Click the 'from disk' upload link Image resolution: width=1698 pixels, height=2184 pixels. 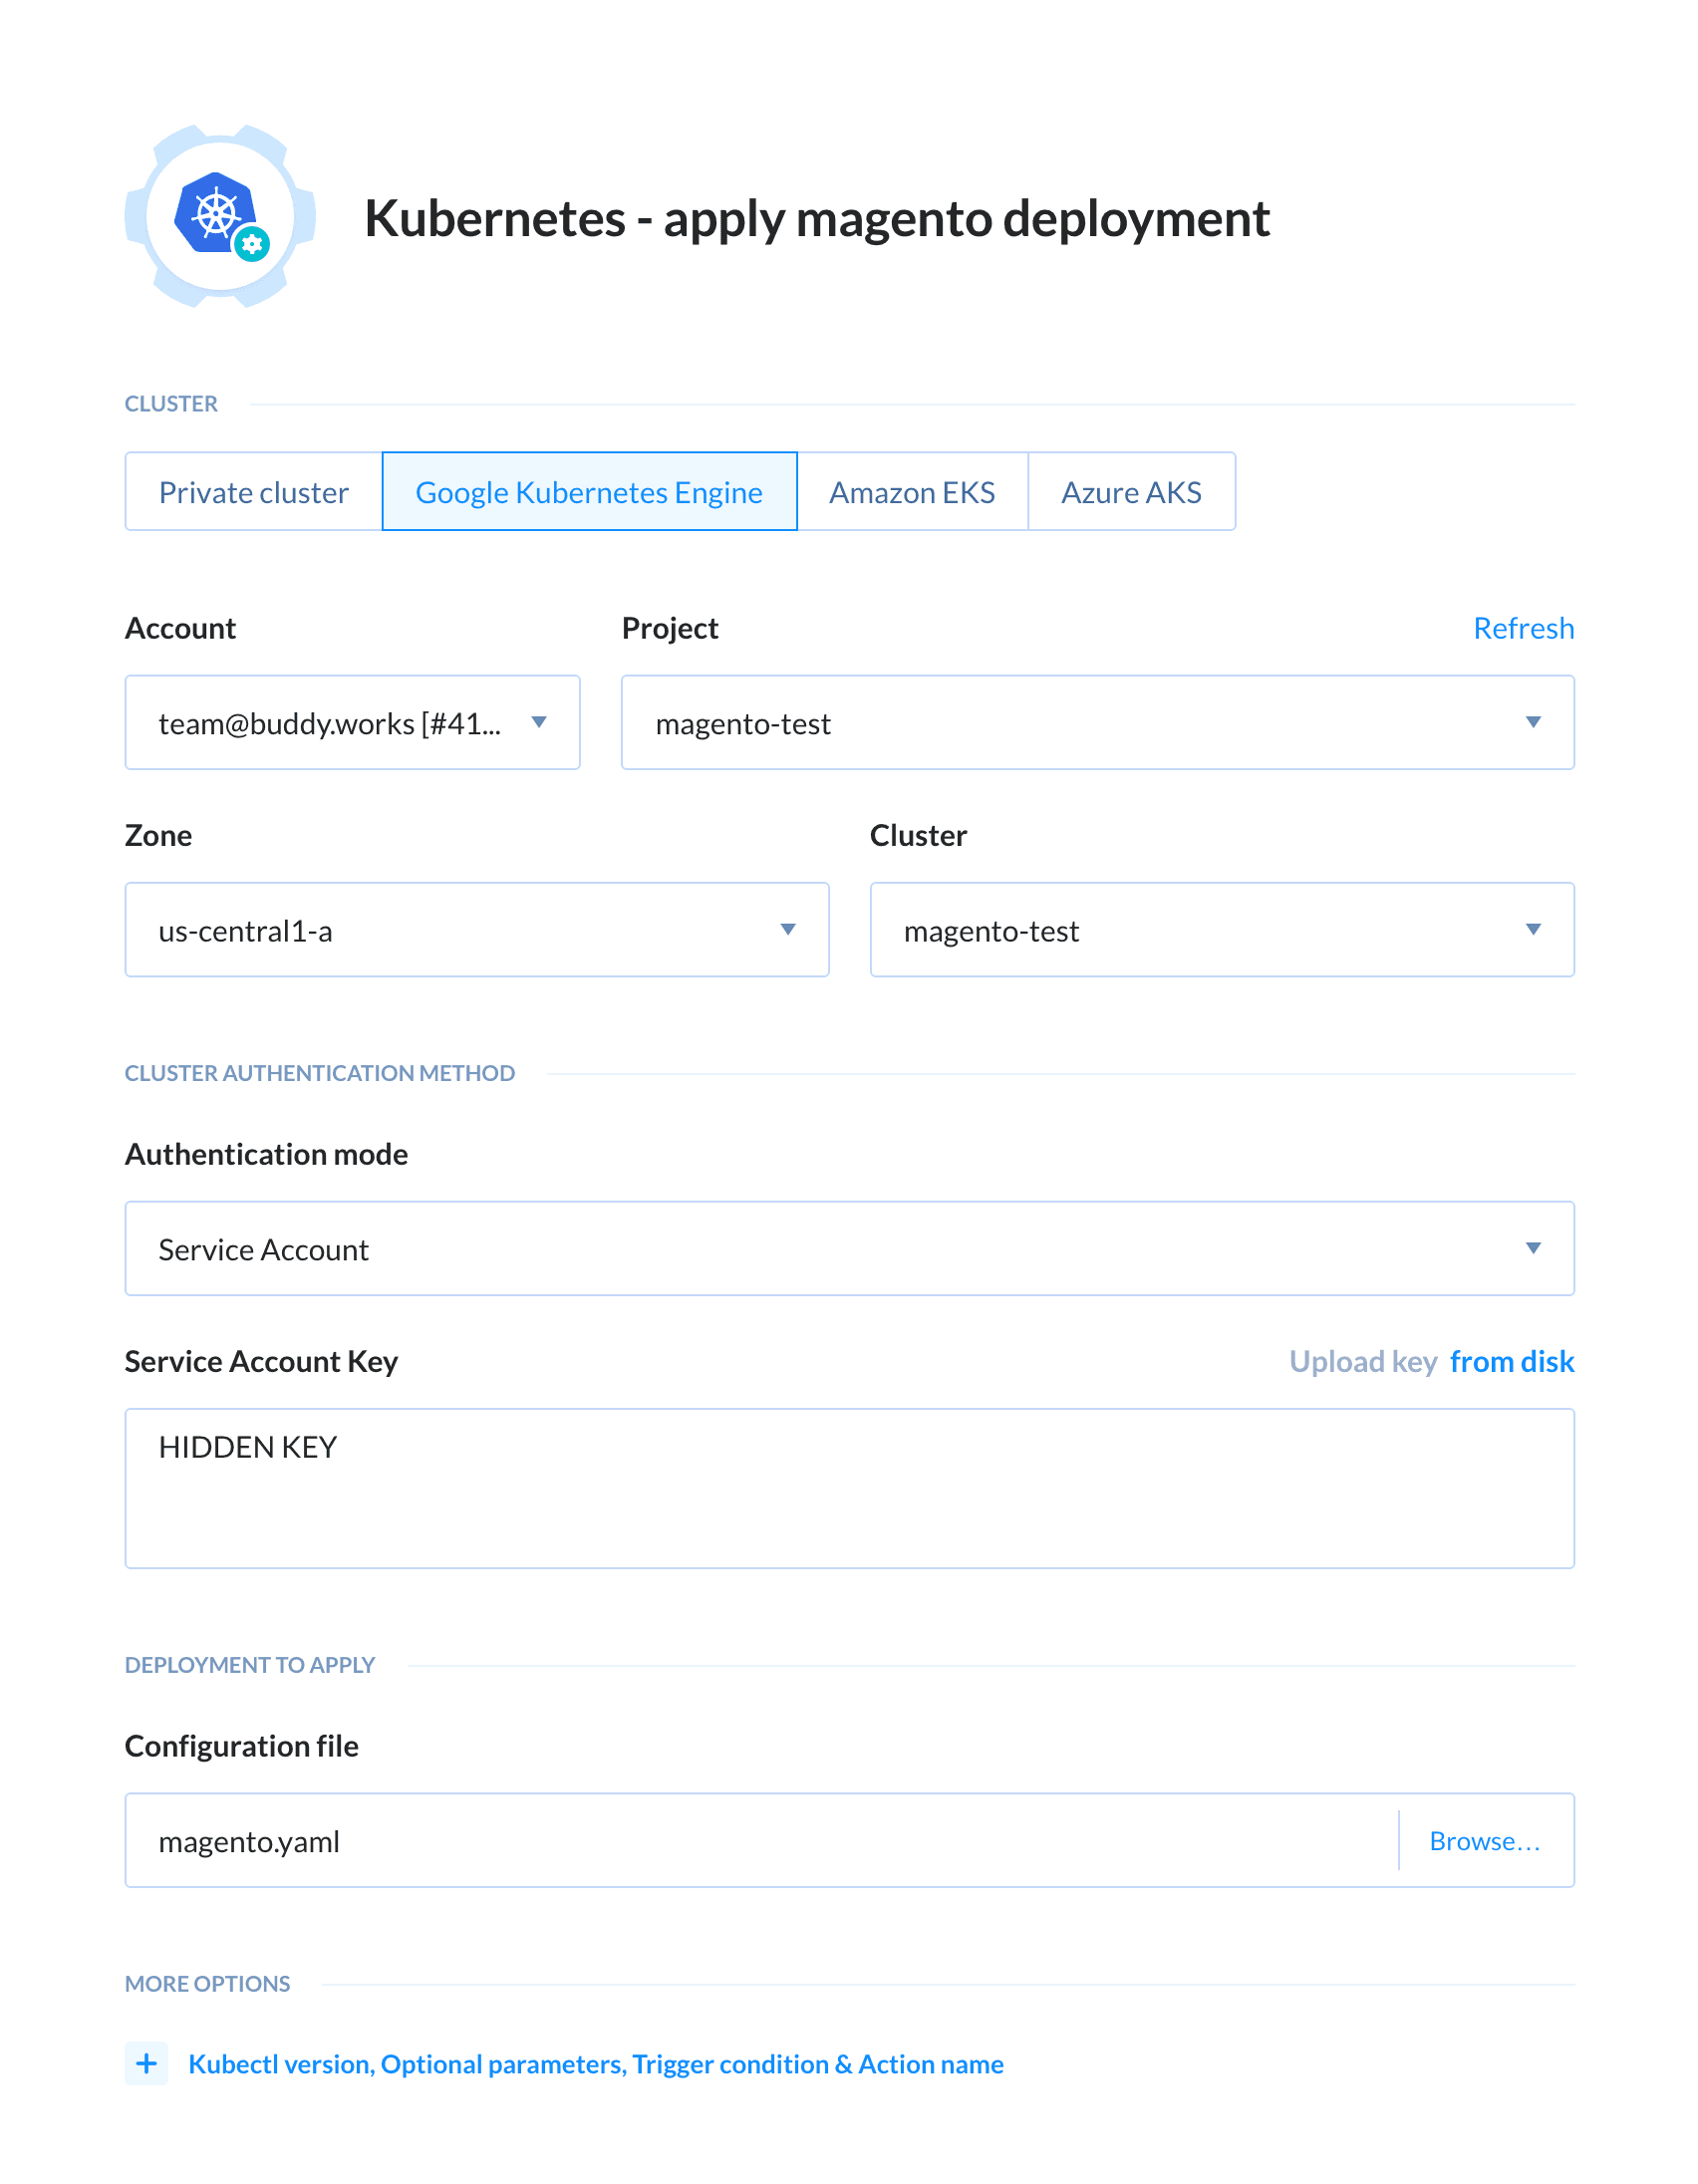pos(1511,1362)
